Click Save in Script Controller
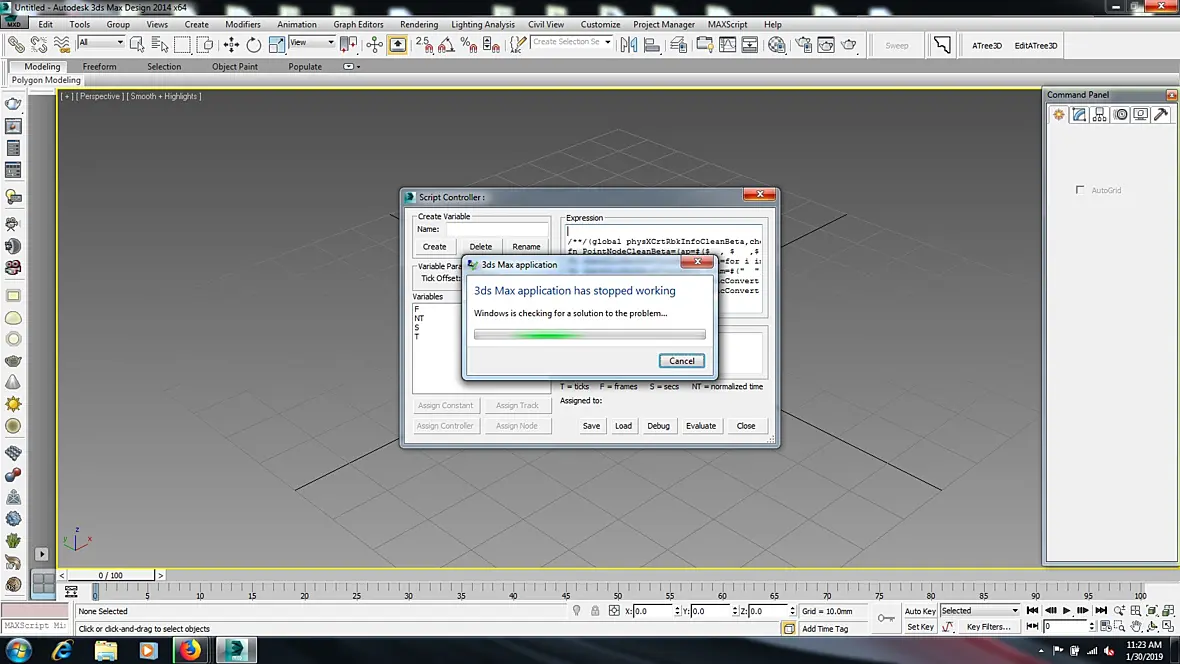 pyautogui.click(x=592, y=425)
